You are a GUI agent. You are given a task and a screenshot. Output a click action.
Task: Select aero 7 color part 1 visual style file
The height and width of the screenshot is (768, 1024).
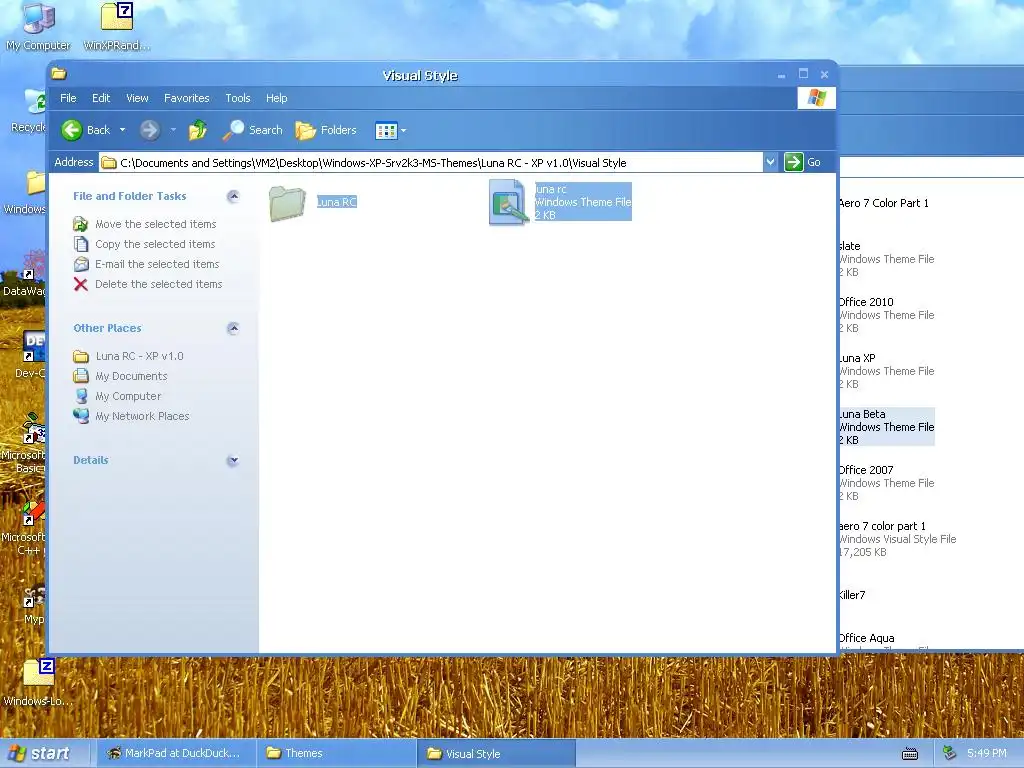[x=897, y=539]
